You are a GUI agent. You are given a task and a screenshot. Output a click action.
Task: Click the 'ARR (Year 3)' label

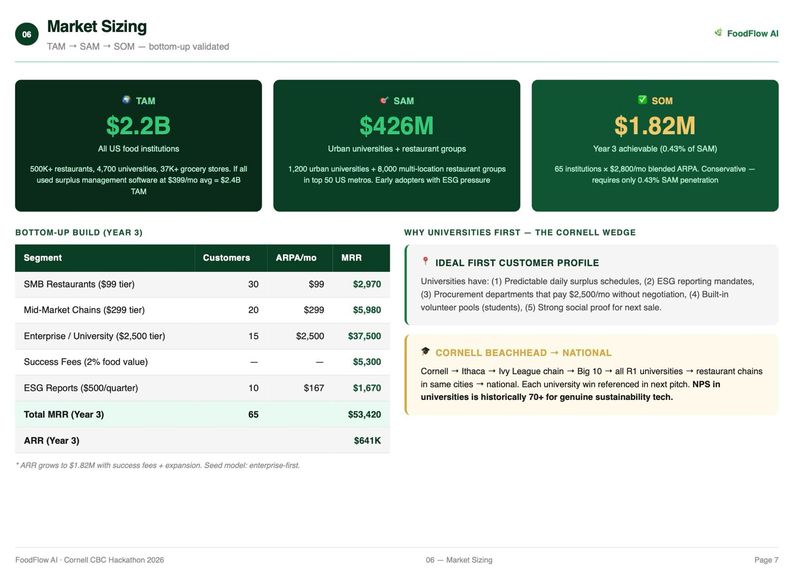(51, 441)
